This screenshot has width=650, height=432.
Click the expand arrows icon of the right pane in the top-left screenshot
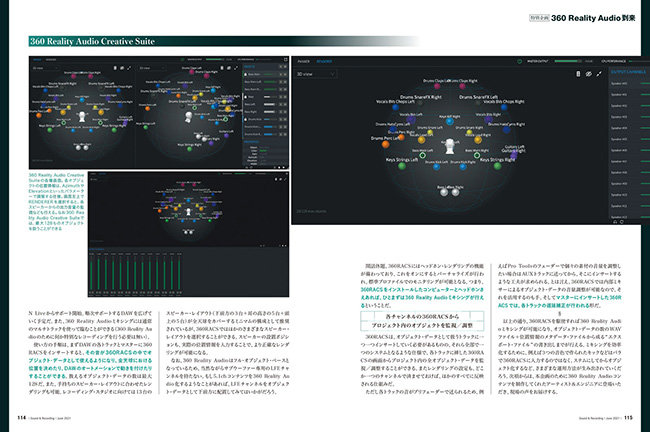tap(236, 68)
